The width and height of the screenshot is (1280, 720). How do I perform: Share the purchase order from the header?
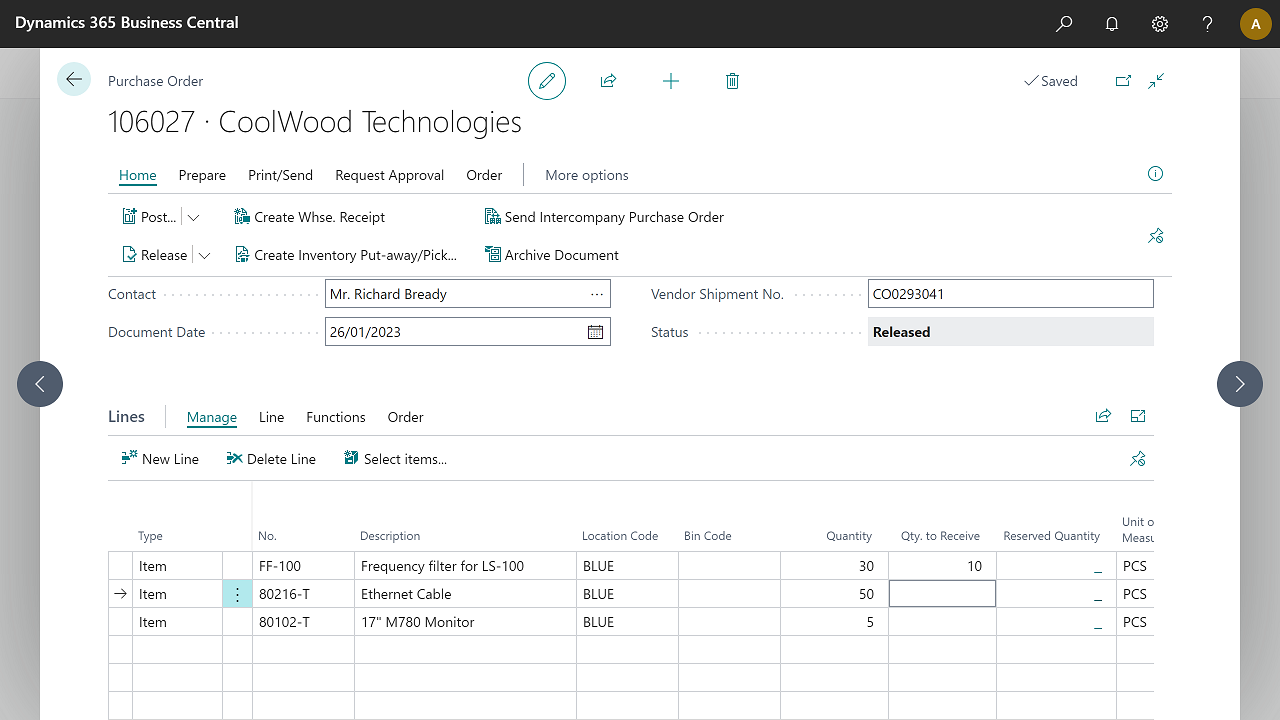point(608,81)
